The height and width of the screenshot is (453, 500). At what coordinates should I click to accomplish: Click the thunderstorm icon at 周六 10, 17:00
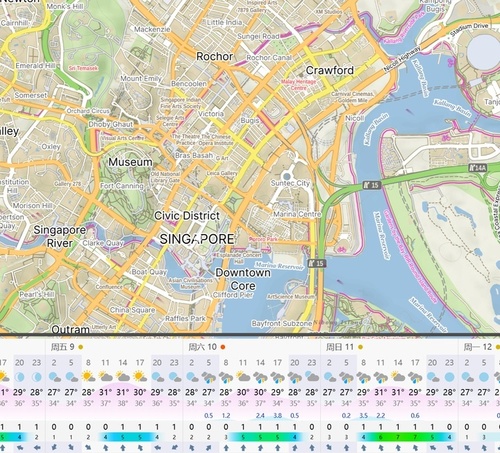tap(277, 377)
